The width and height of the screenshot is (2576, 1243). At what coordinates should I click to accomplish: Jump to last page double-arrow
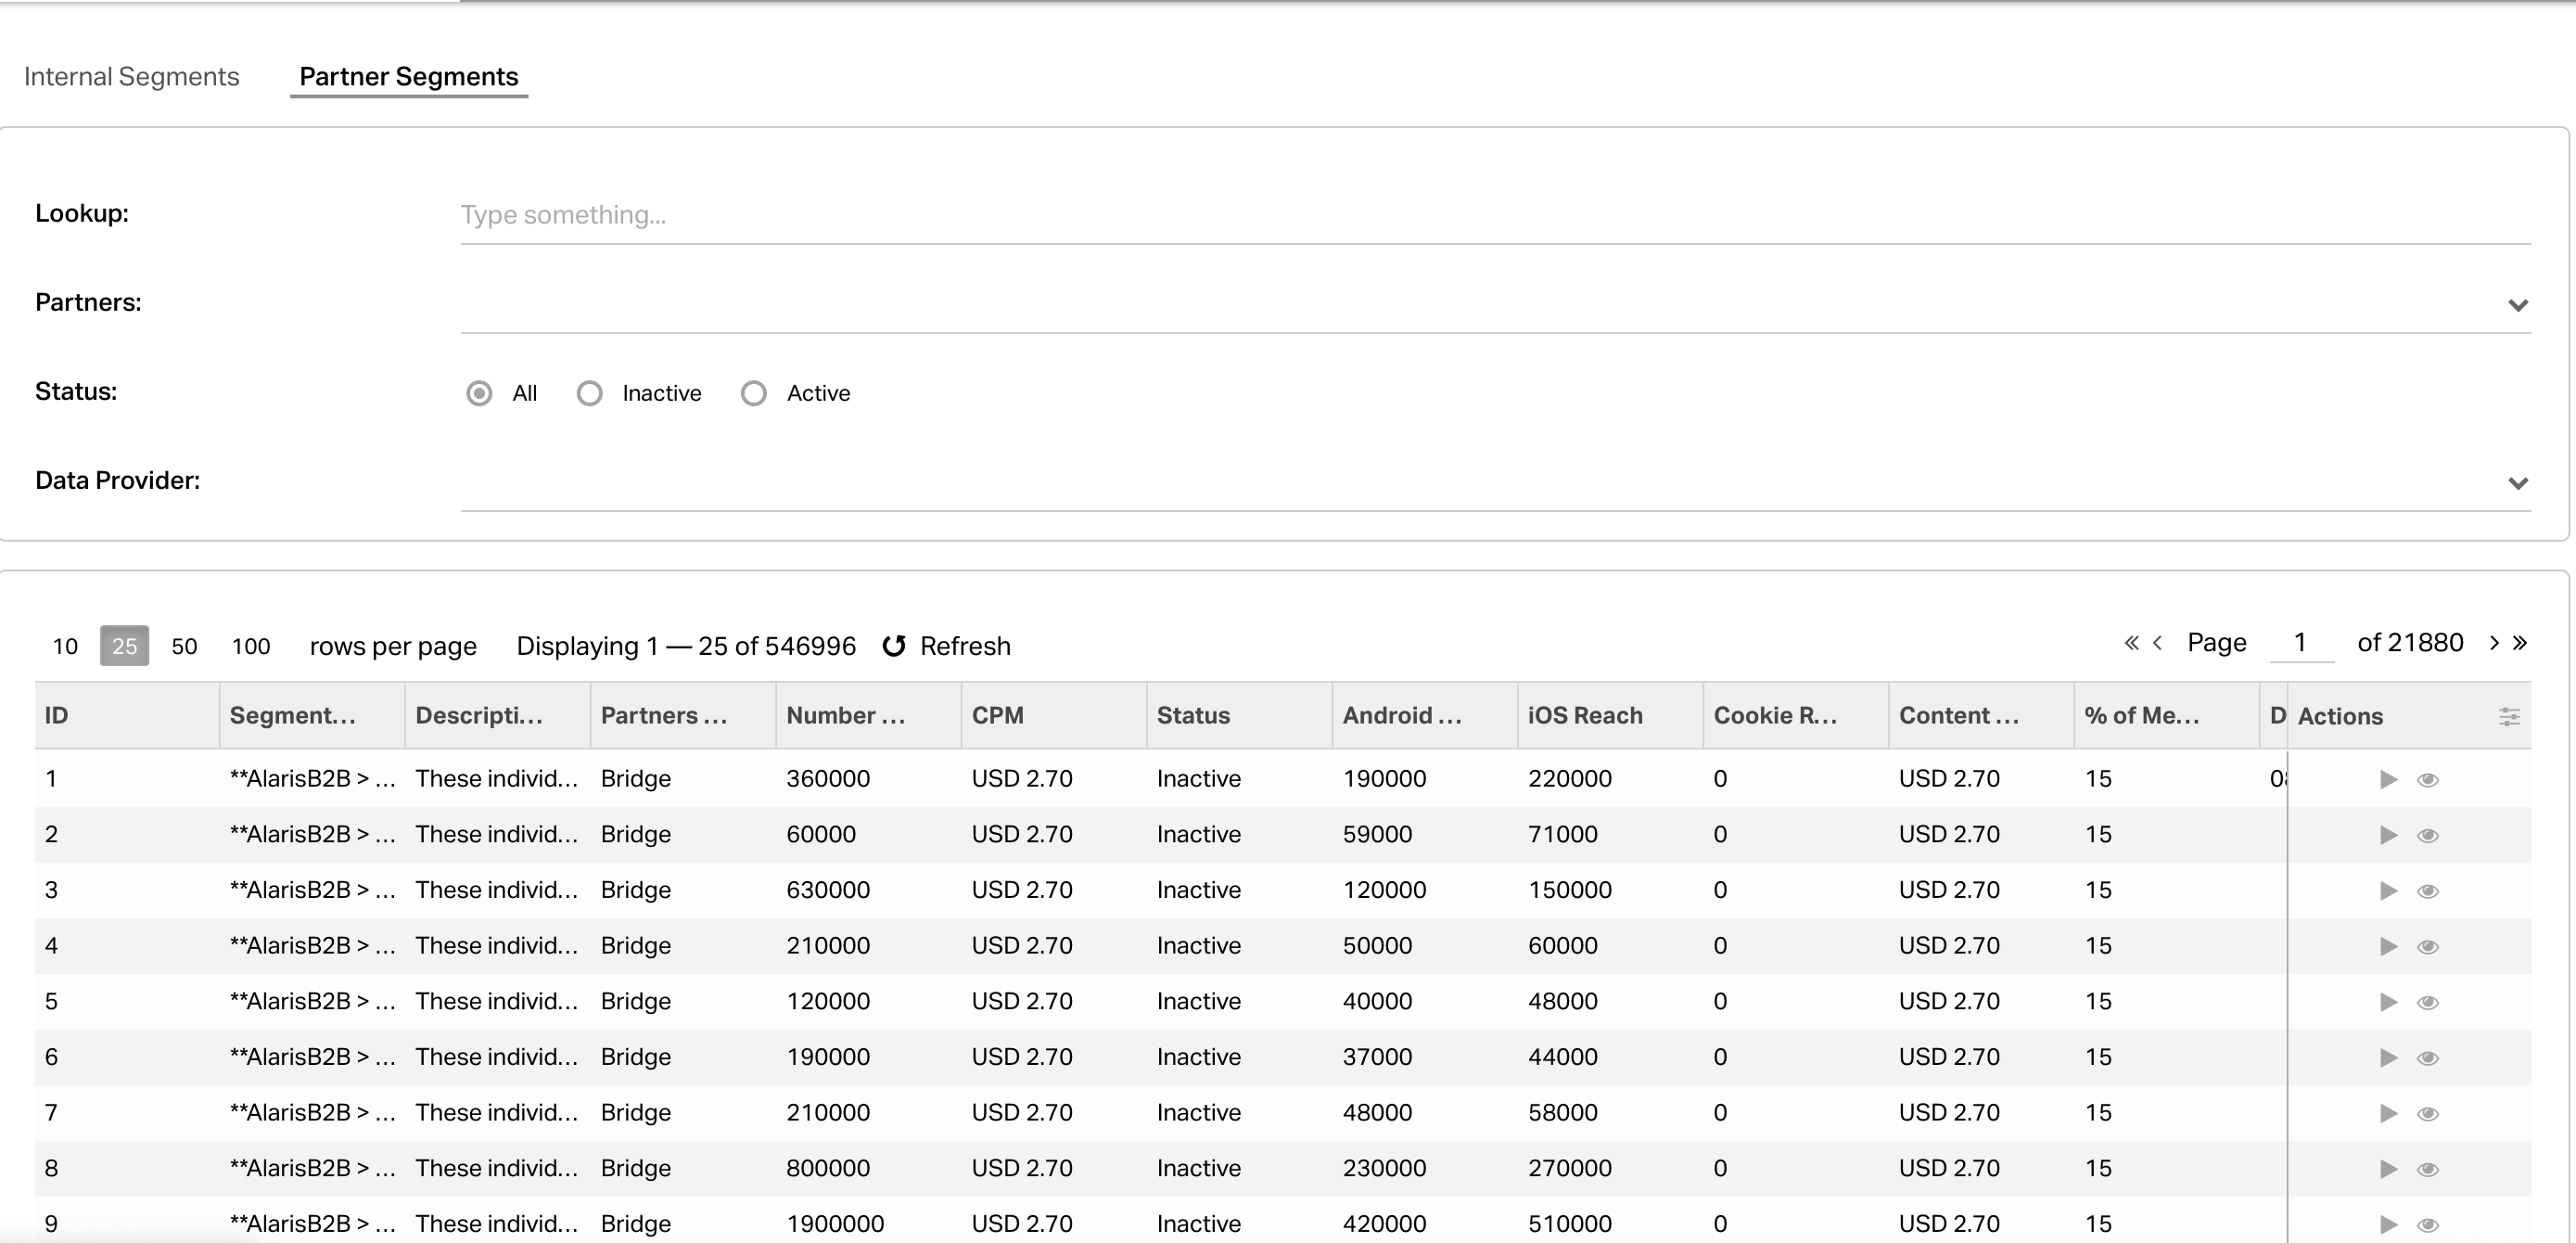pyautogui.click(x=2520, y=643)
